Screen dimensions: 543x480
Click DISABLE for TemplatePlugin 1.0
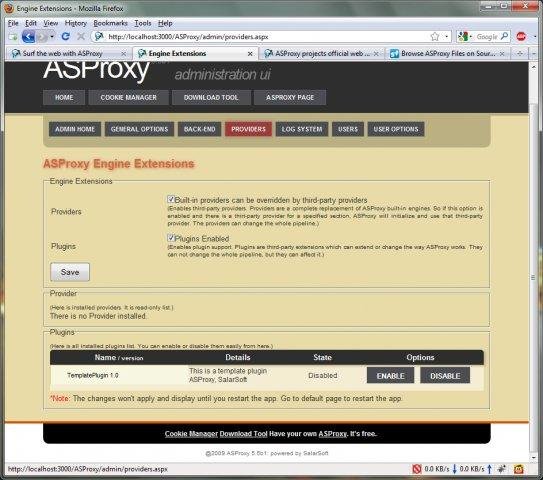point(445,376)
